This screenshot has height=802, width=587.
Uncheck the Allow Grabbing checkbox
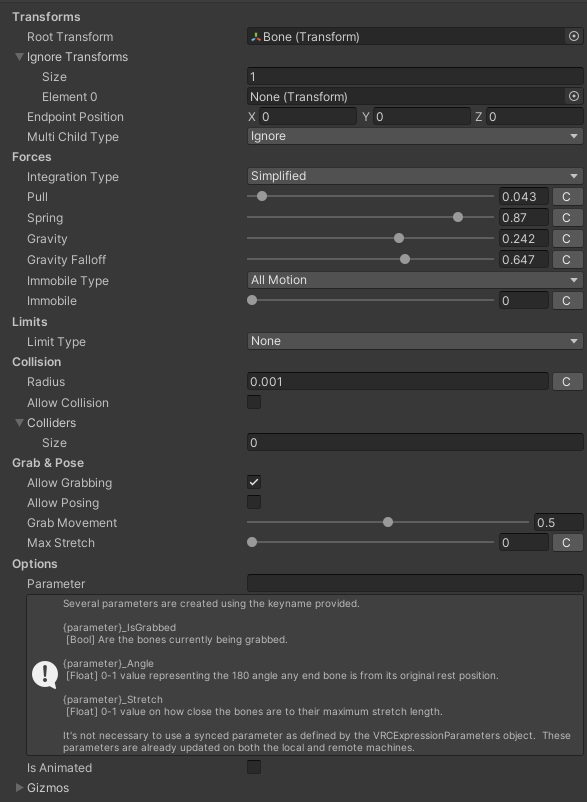pos(254,482)
